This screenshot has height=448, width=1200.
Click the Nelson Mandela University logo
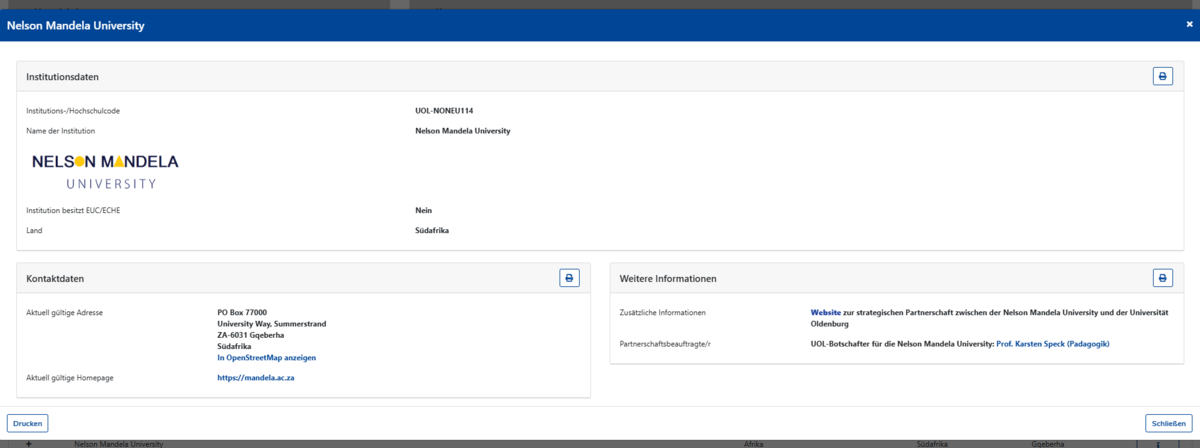coord(105,170)
